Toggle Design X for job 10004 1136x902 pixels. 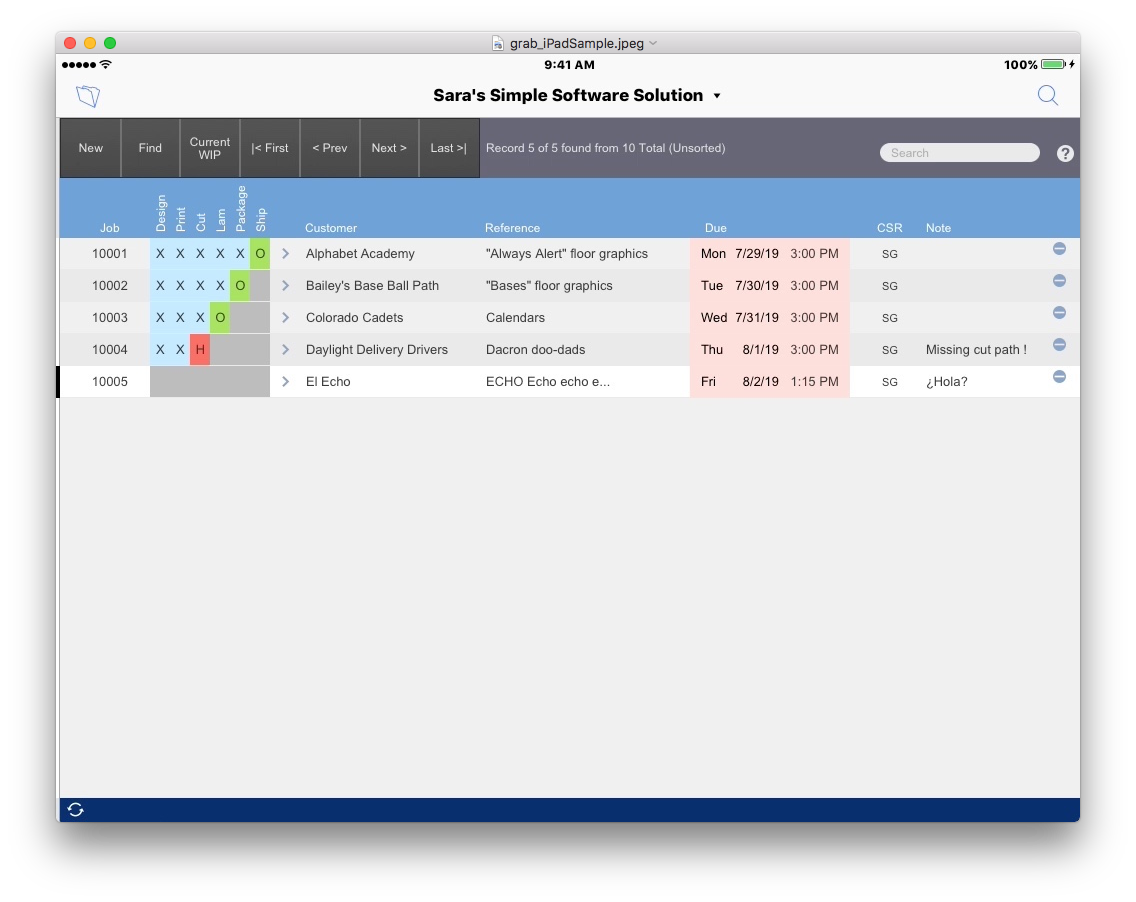[160, 349]
